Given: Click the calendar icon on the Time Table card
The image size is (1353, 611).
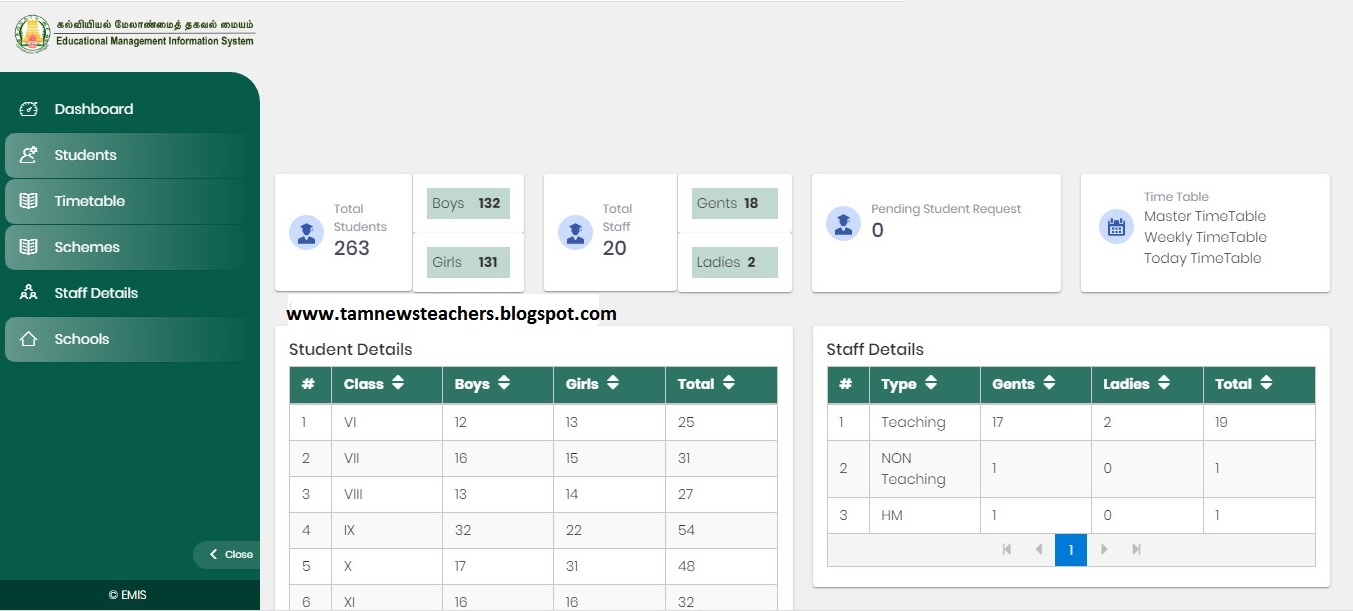Looking at the screenshot, I should pos(1116,227).
